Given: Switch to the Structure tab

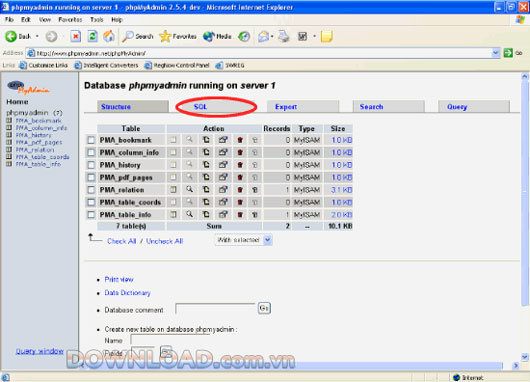Looking at the screenshot, I should pyautogui.click(x=132, y=107).
